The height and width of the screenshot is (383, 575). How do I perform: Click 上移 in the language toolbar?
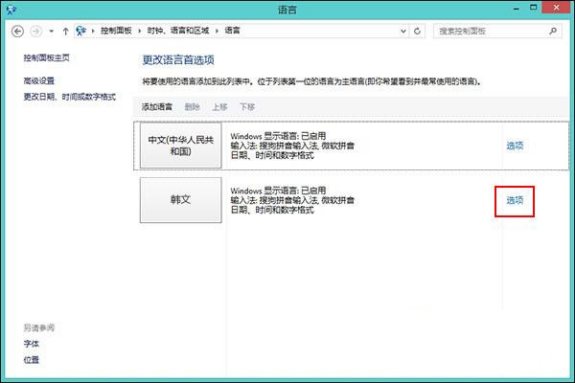coord(220,107)
